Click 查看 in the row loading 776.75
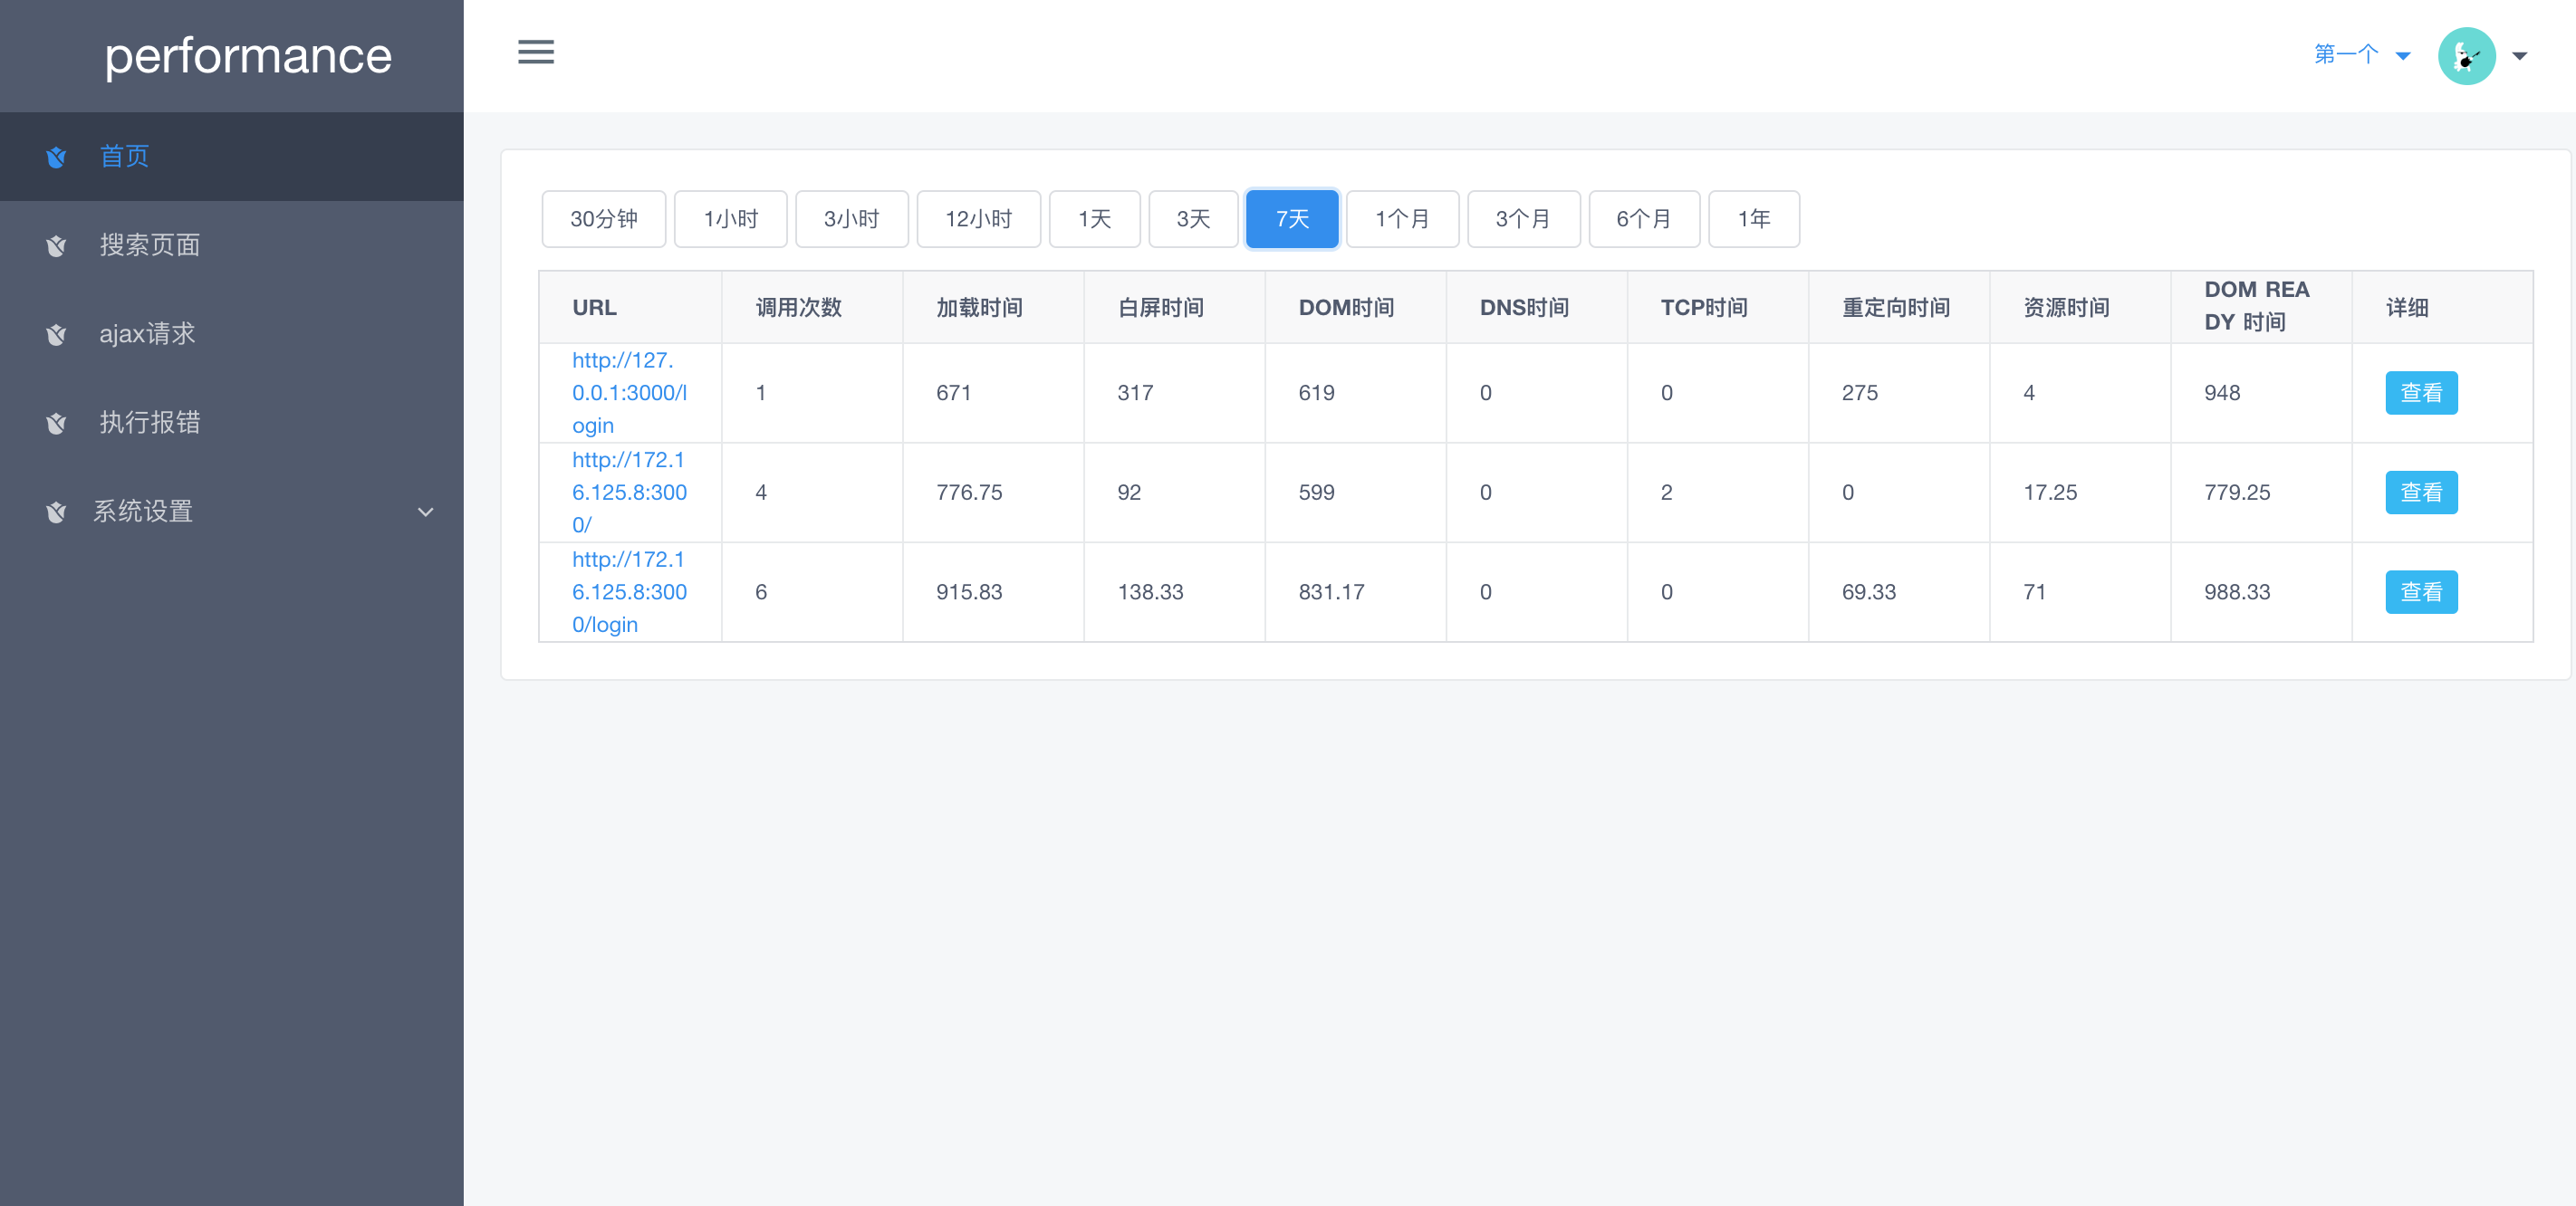Viewport: 2576px width, 1206px height. pyautogui.click(x=2421, y=493)
